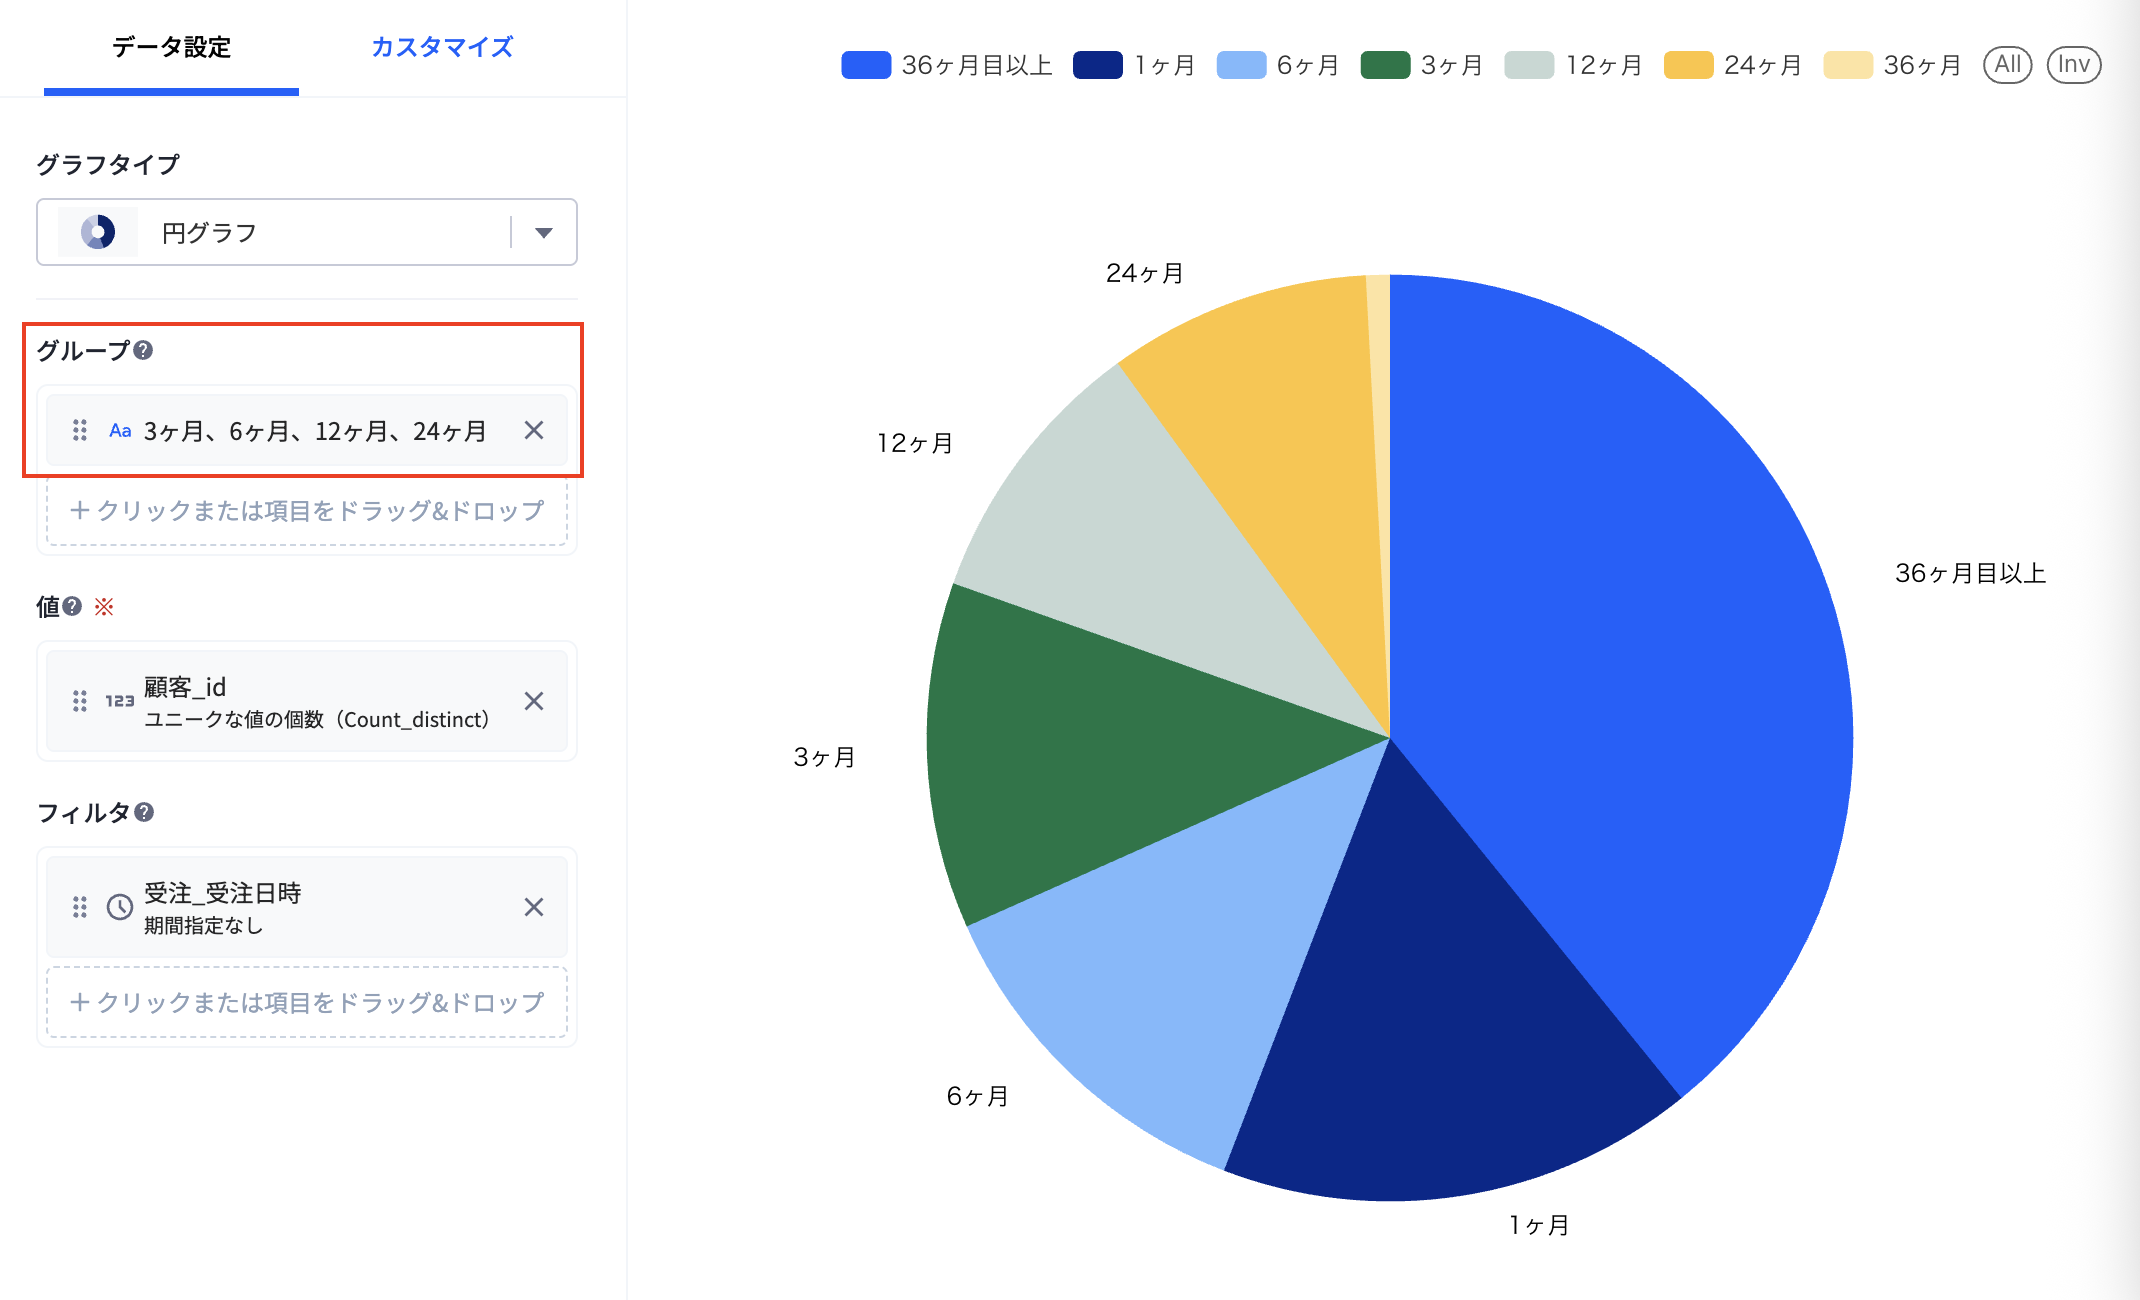Click the Inv legend button

pyautogui.click(x=2074, y=65)
